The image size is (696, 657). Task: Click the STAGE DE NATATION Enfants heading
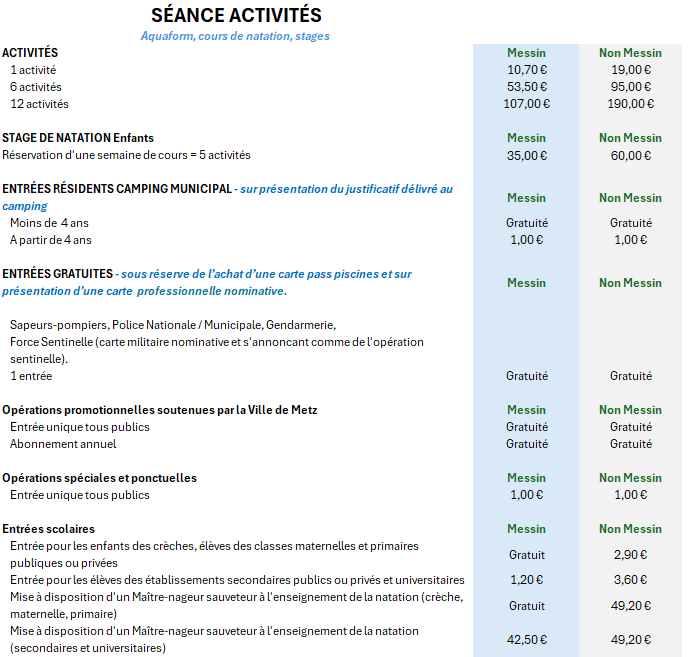click(x=78, y=138)
